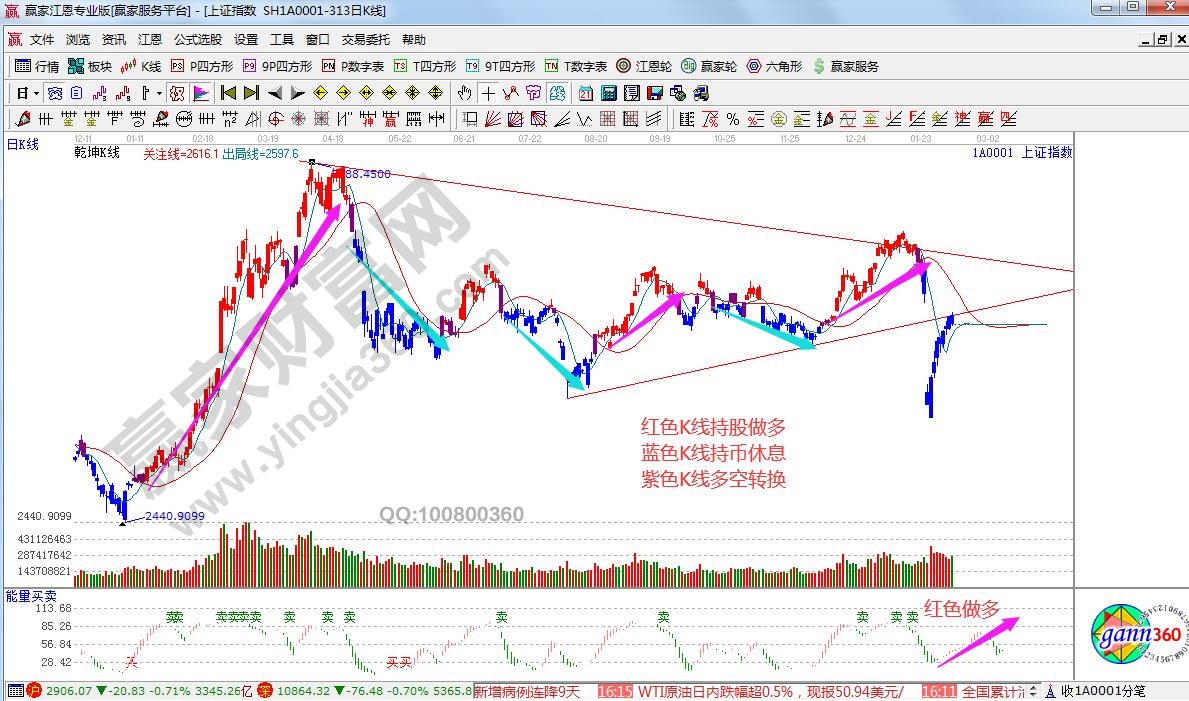
Task: Open the 公式选股 menu
Action: [x=197, y=40]
